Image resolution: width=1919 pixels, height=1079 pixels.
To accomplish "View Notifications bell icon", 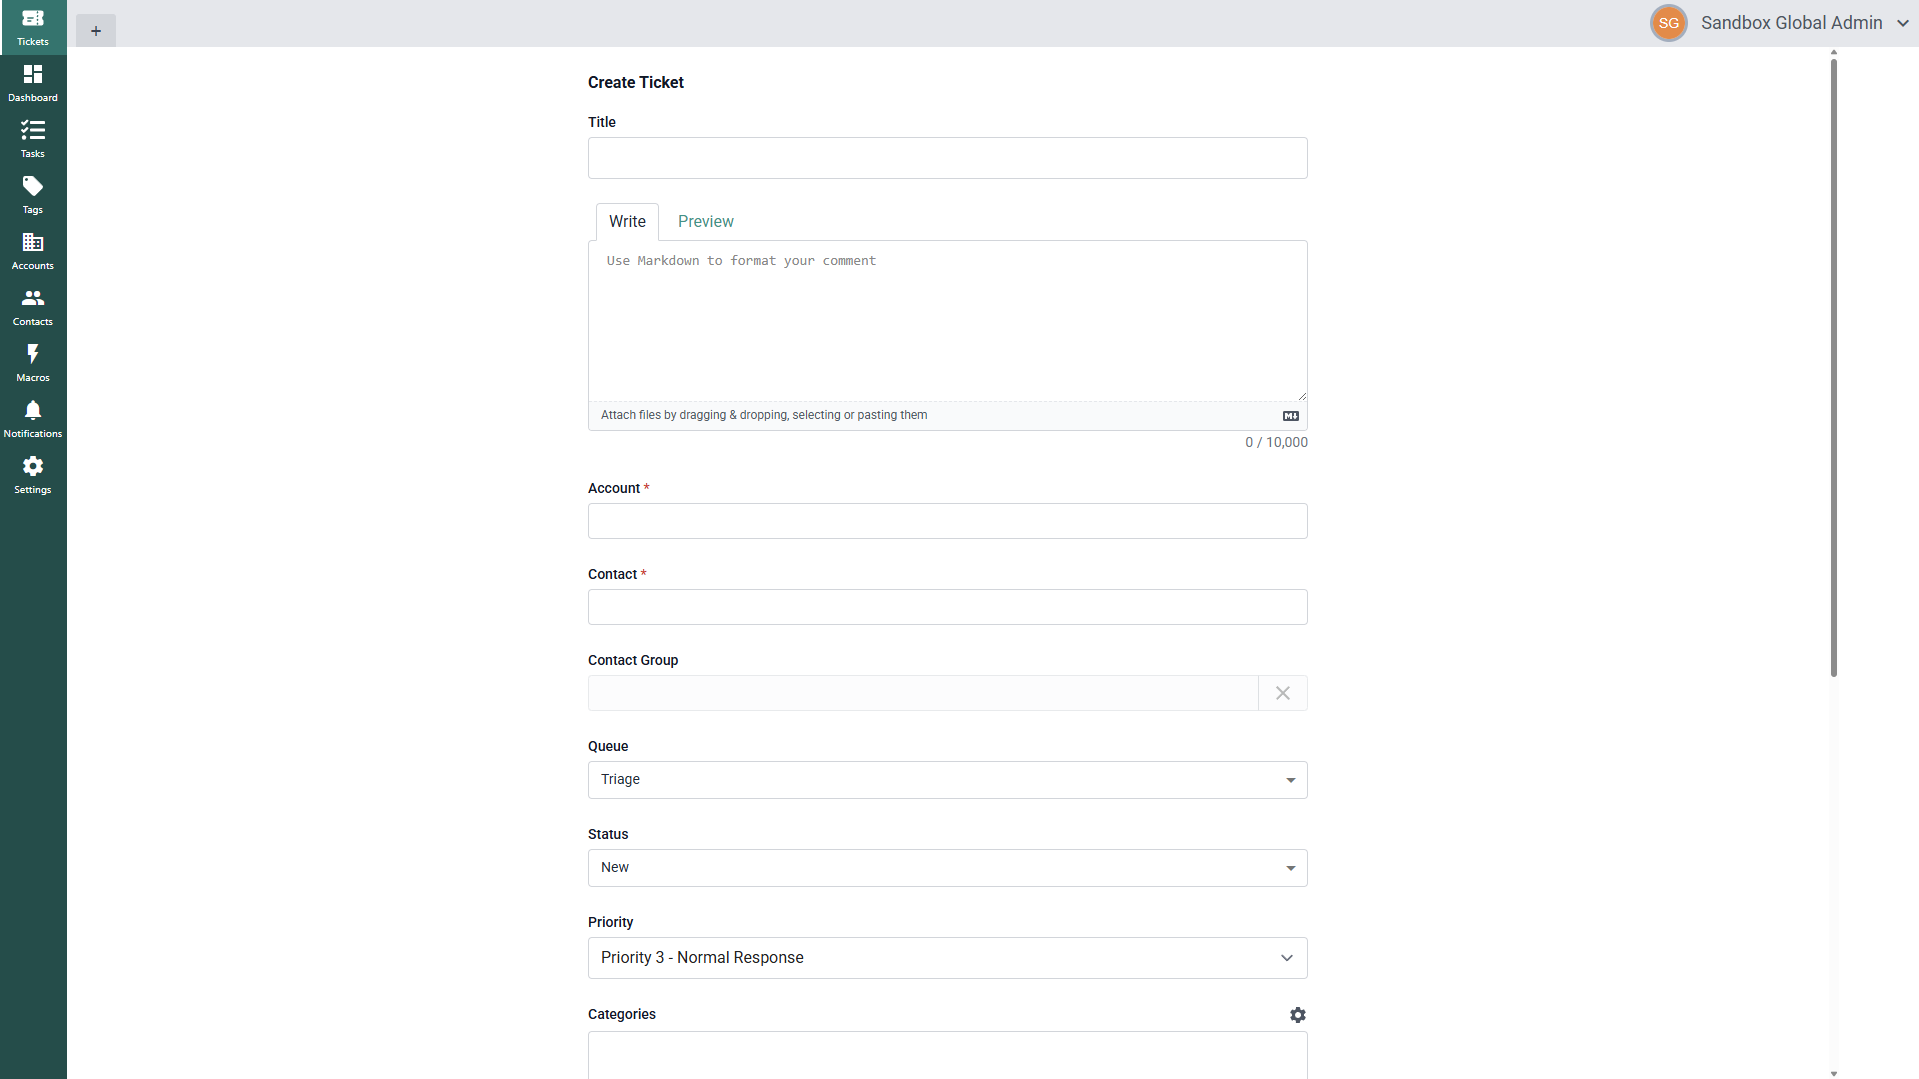I will tap(33, 419).
